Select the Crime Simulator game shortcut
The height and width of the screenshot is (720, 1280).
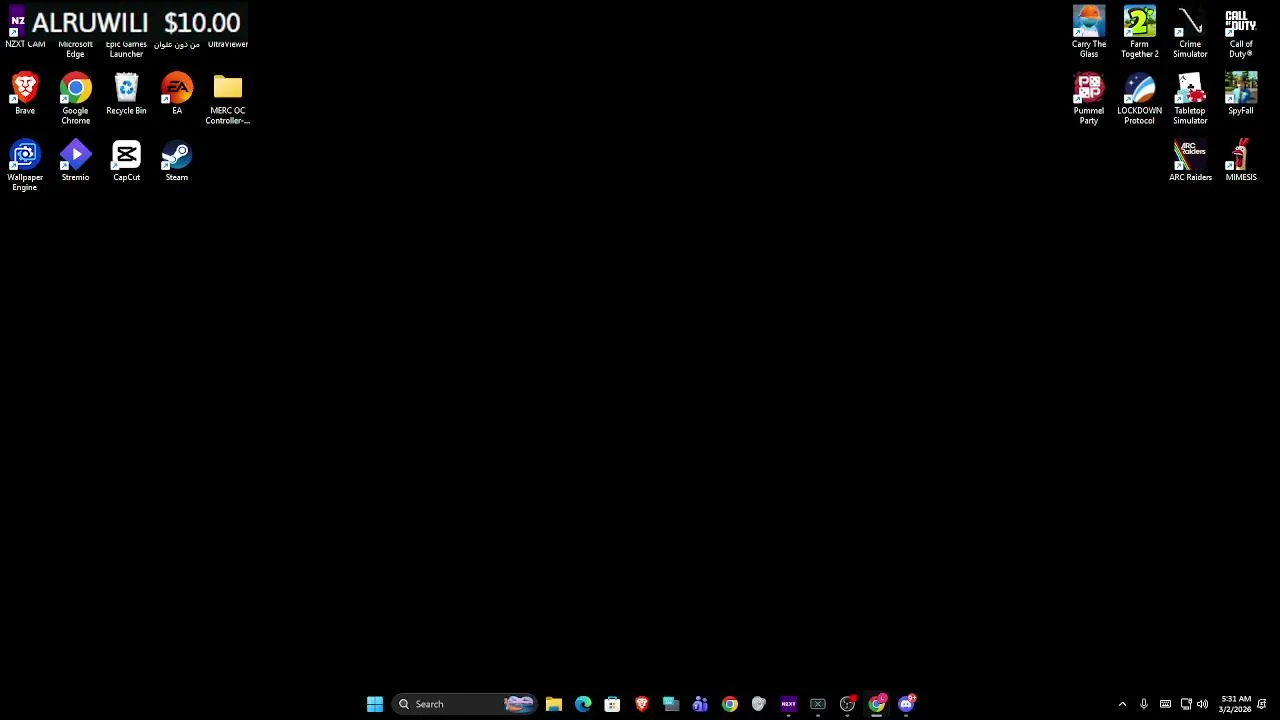tap(1190, 31)
